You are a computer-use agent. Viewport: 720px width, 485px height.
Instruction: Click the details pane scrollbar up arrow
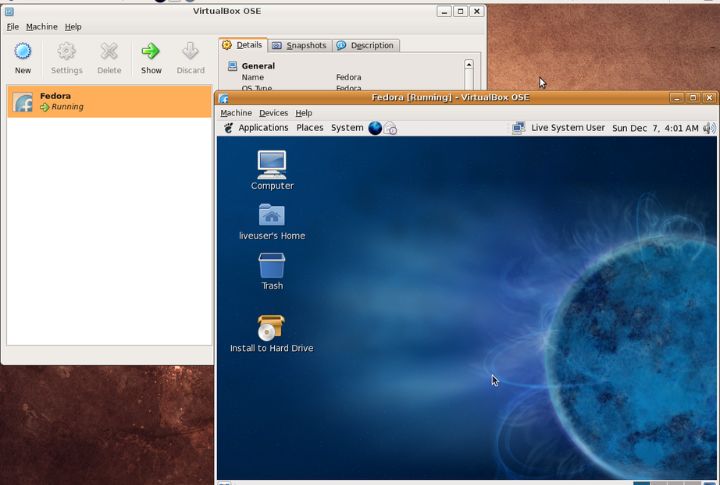point(468,65)
